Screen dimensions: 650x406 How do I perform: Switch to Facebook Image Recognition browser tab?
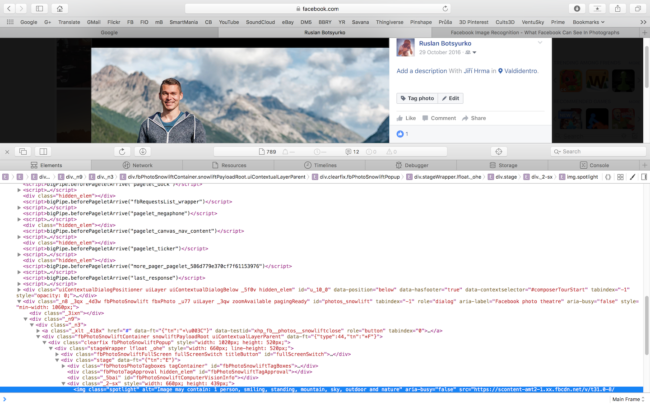coord(535,32)
